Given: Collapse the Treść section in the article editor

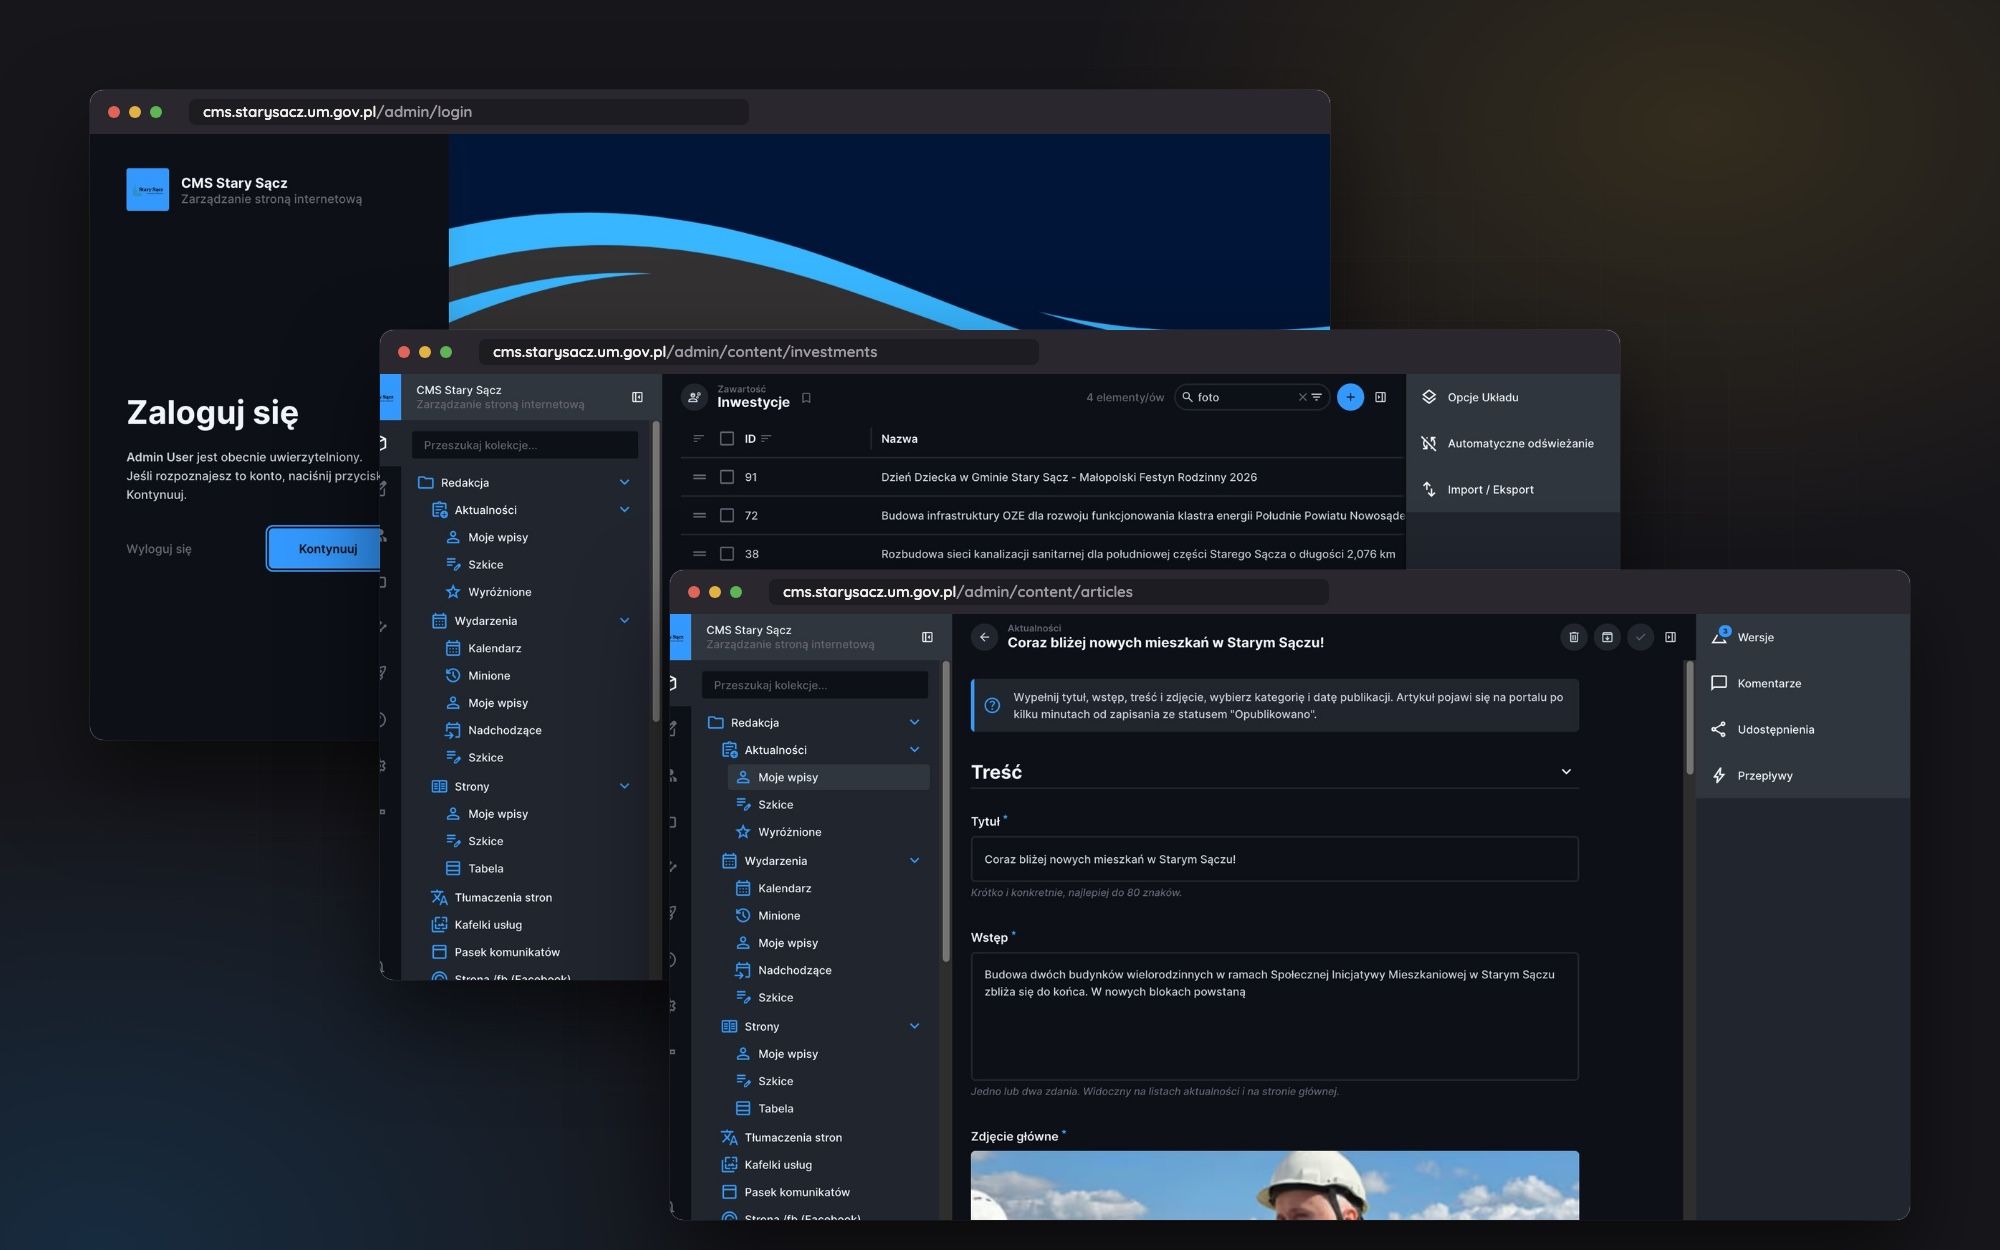Looking at the screenshot, I should coord(1566,772).
